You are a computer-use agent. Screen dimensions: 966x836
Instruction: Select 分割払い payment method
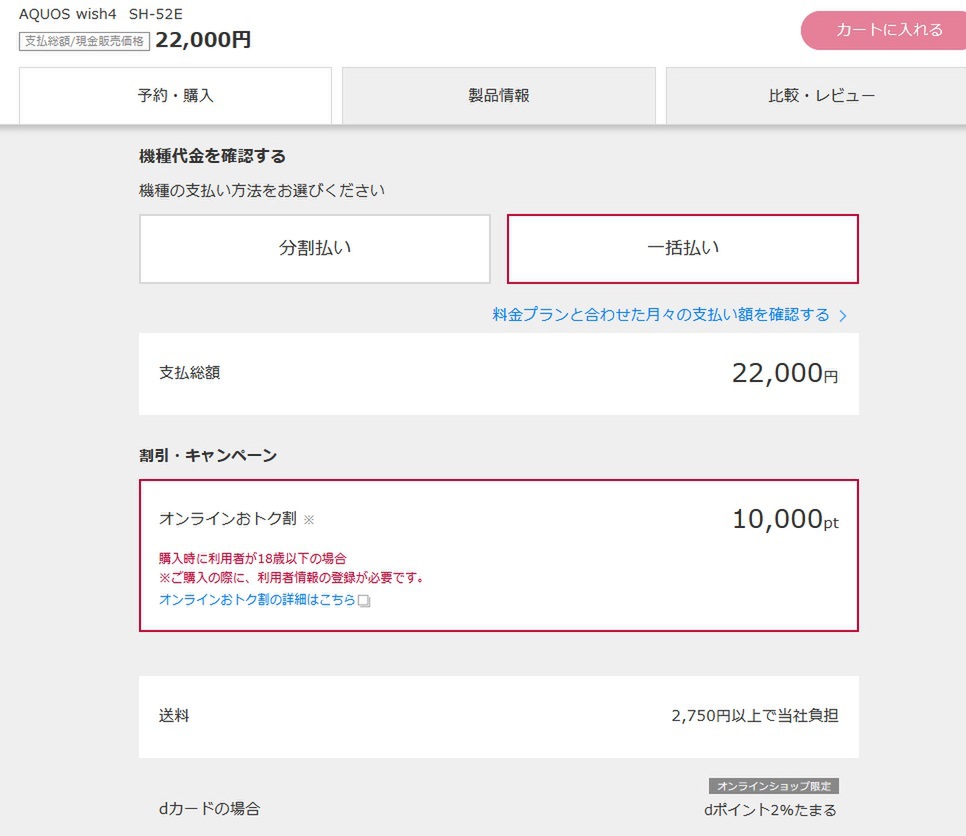(x=315, y=249)
